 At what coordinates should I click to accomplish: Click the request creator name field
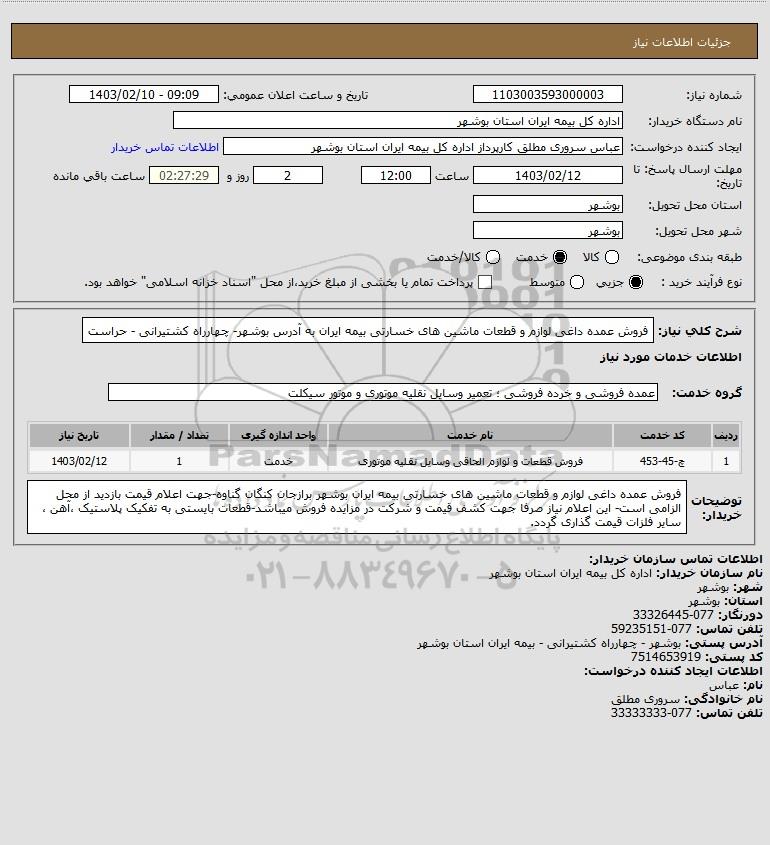[422, 147]
